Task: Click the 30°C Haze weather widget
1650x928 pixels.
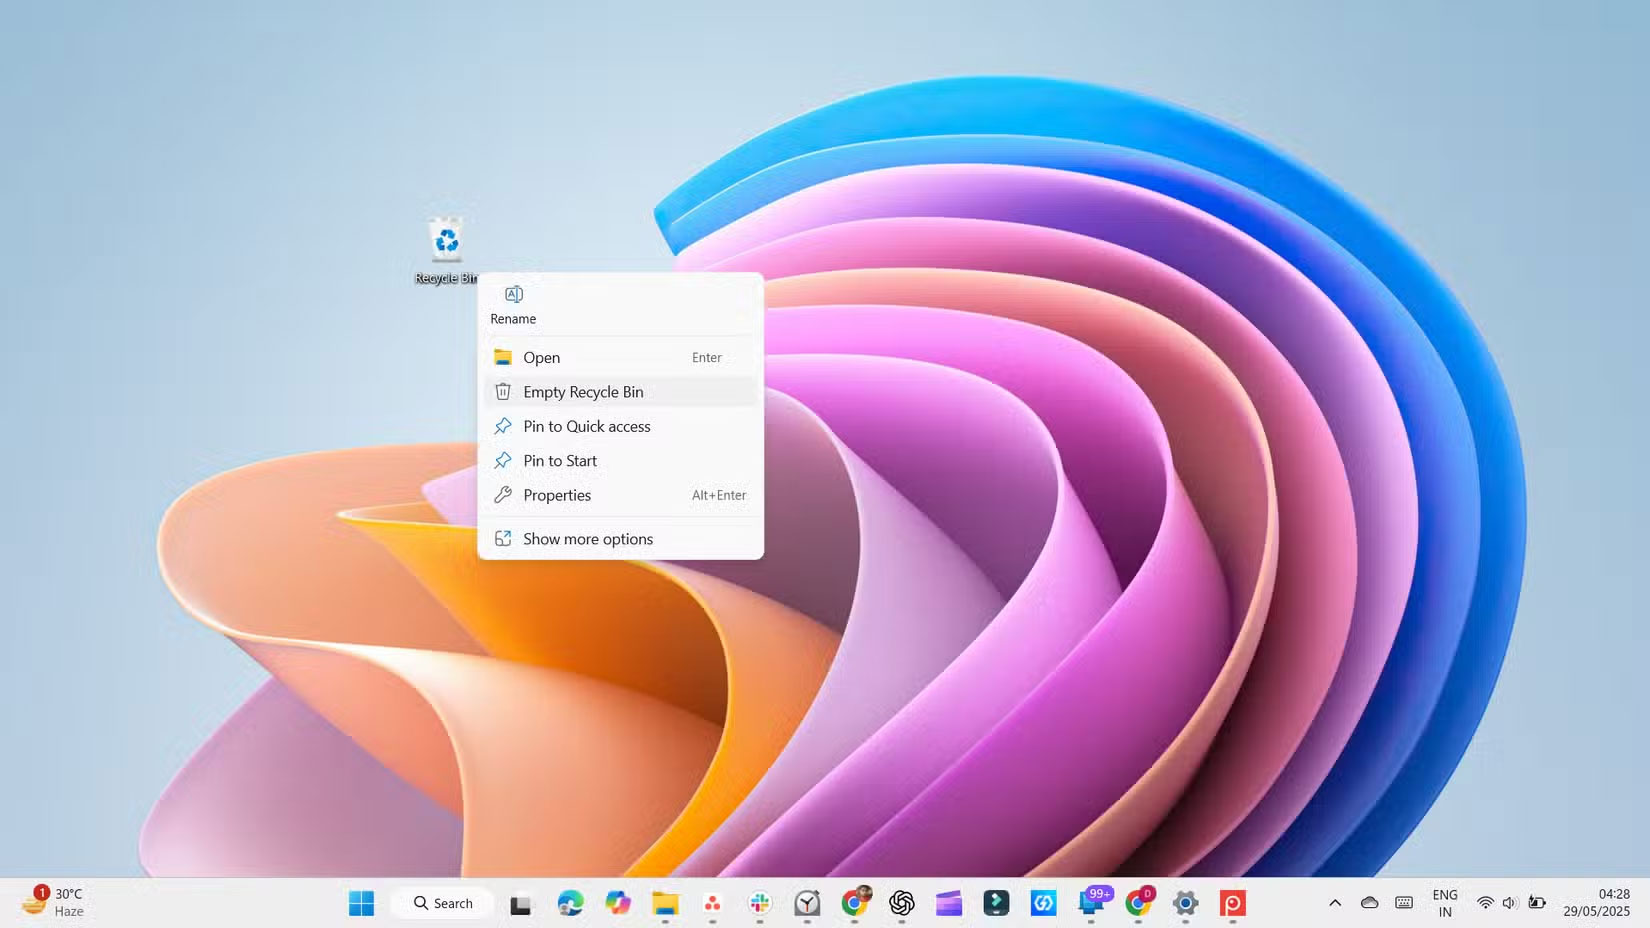Action: tap(55, 902)
